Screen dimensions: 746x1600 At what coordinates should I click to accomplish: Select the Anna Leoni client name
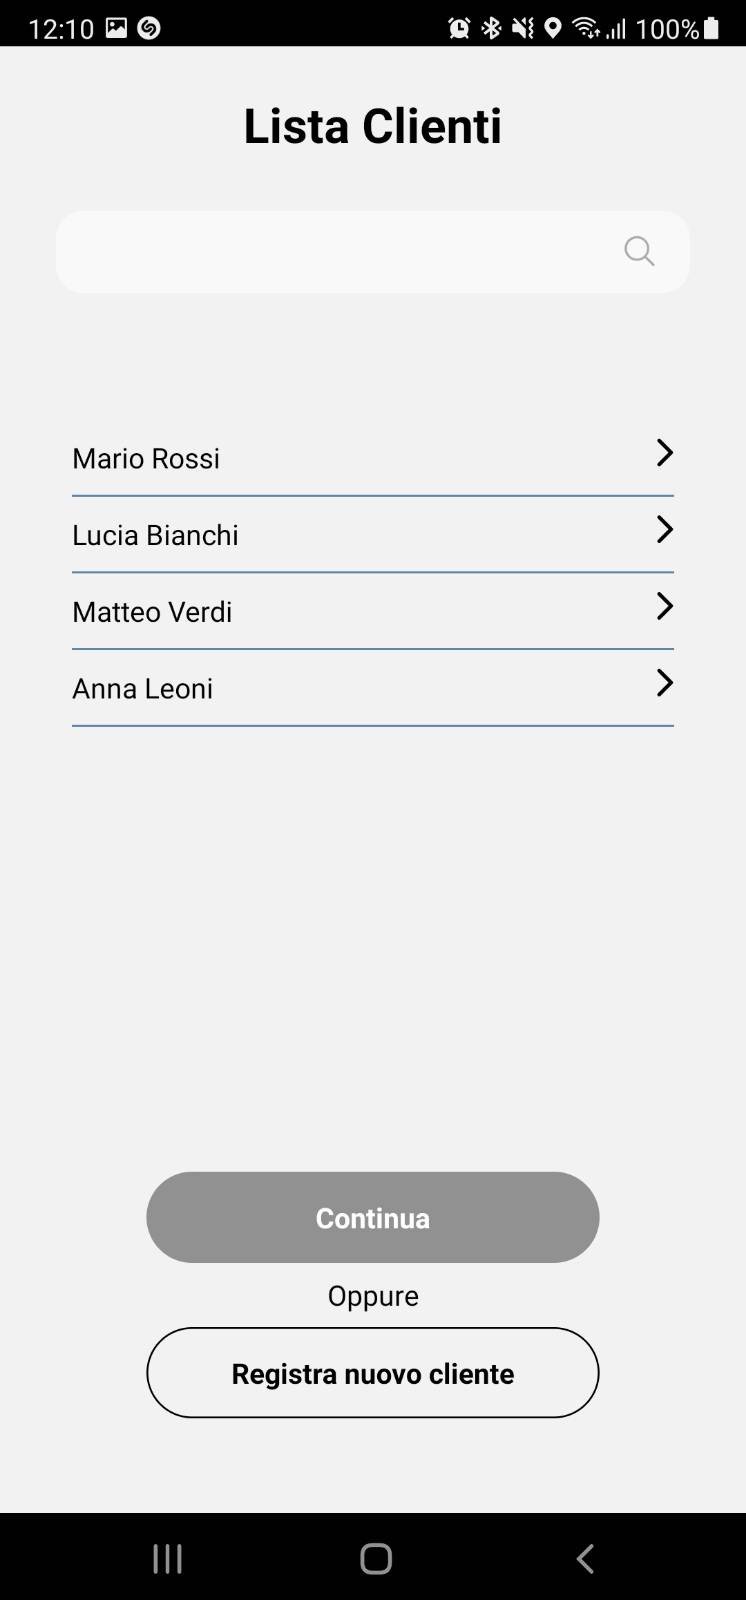coord(142,688)
